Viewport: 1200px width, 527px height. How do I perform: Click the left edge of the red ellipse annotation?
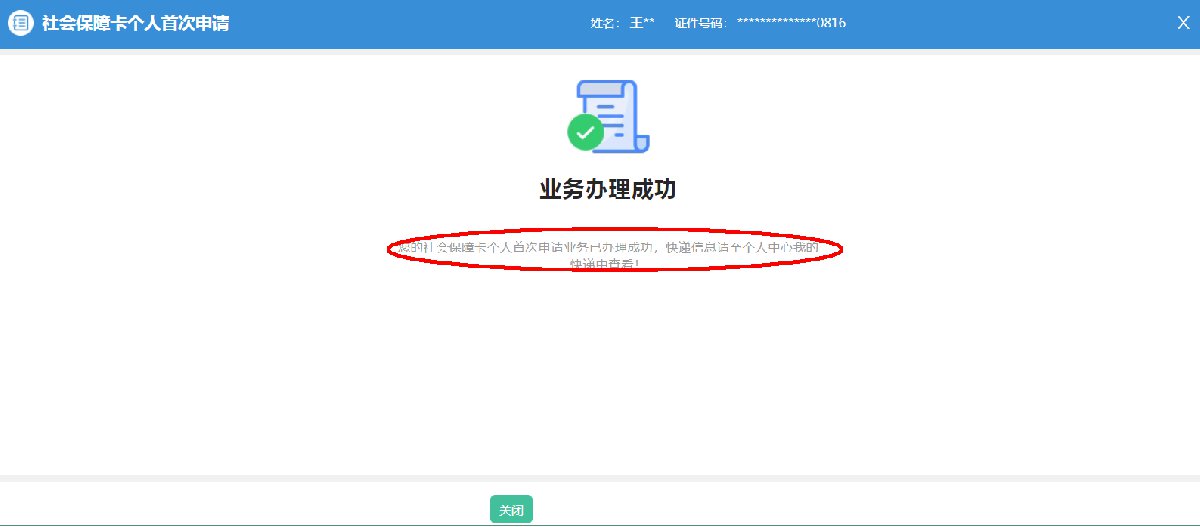click(389, 251)
